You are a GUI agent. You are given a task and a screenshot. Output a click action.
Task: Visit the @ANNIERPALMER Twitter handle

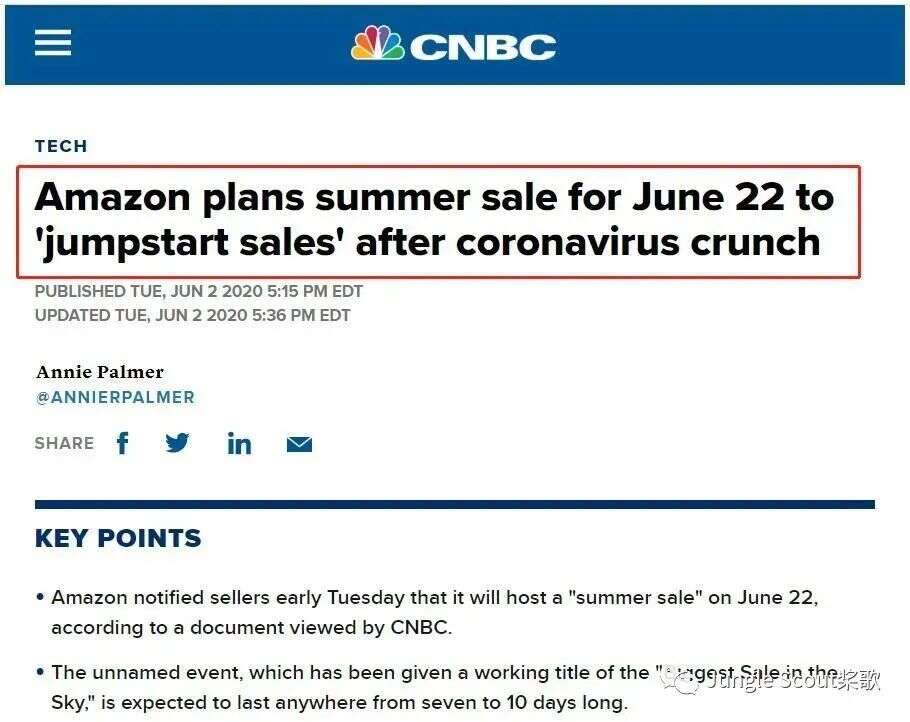click(x=115, y=397)
